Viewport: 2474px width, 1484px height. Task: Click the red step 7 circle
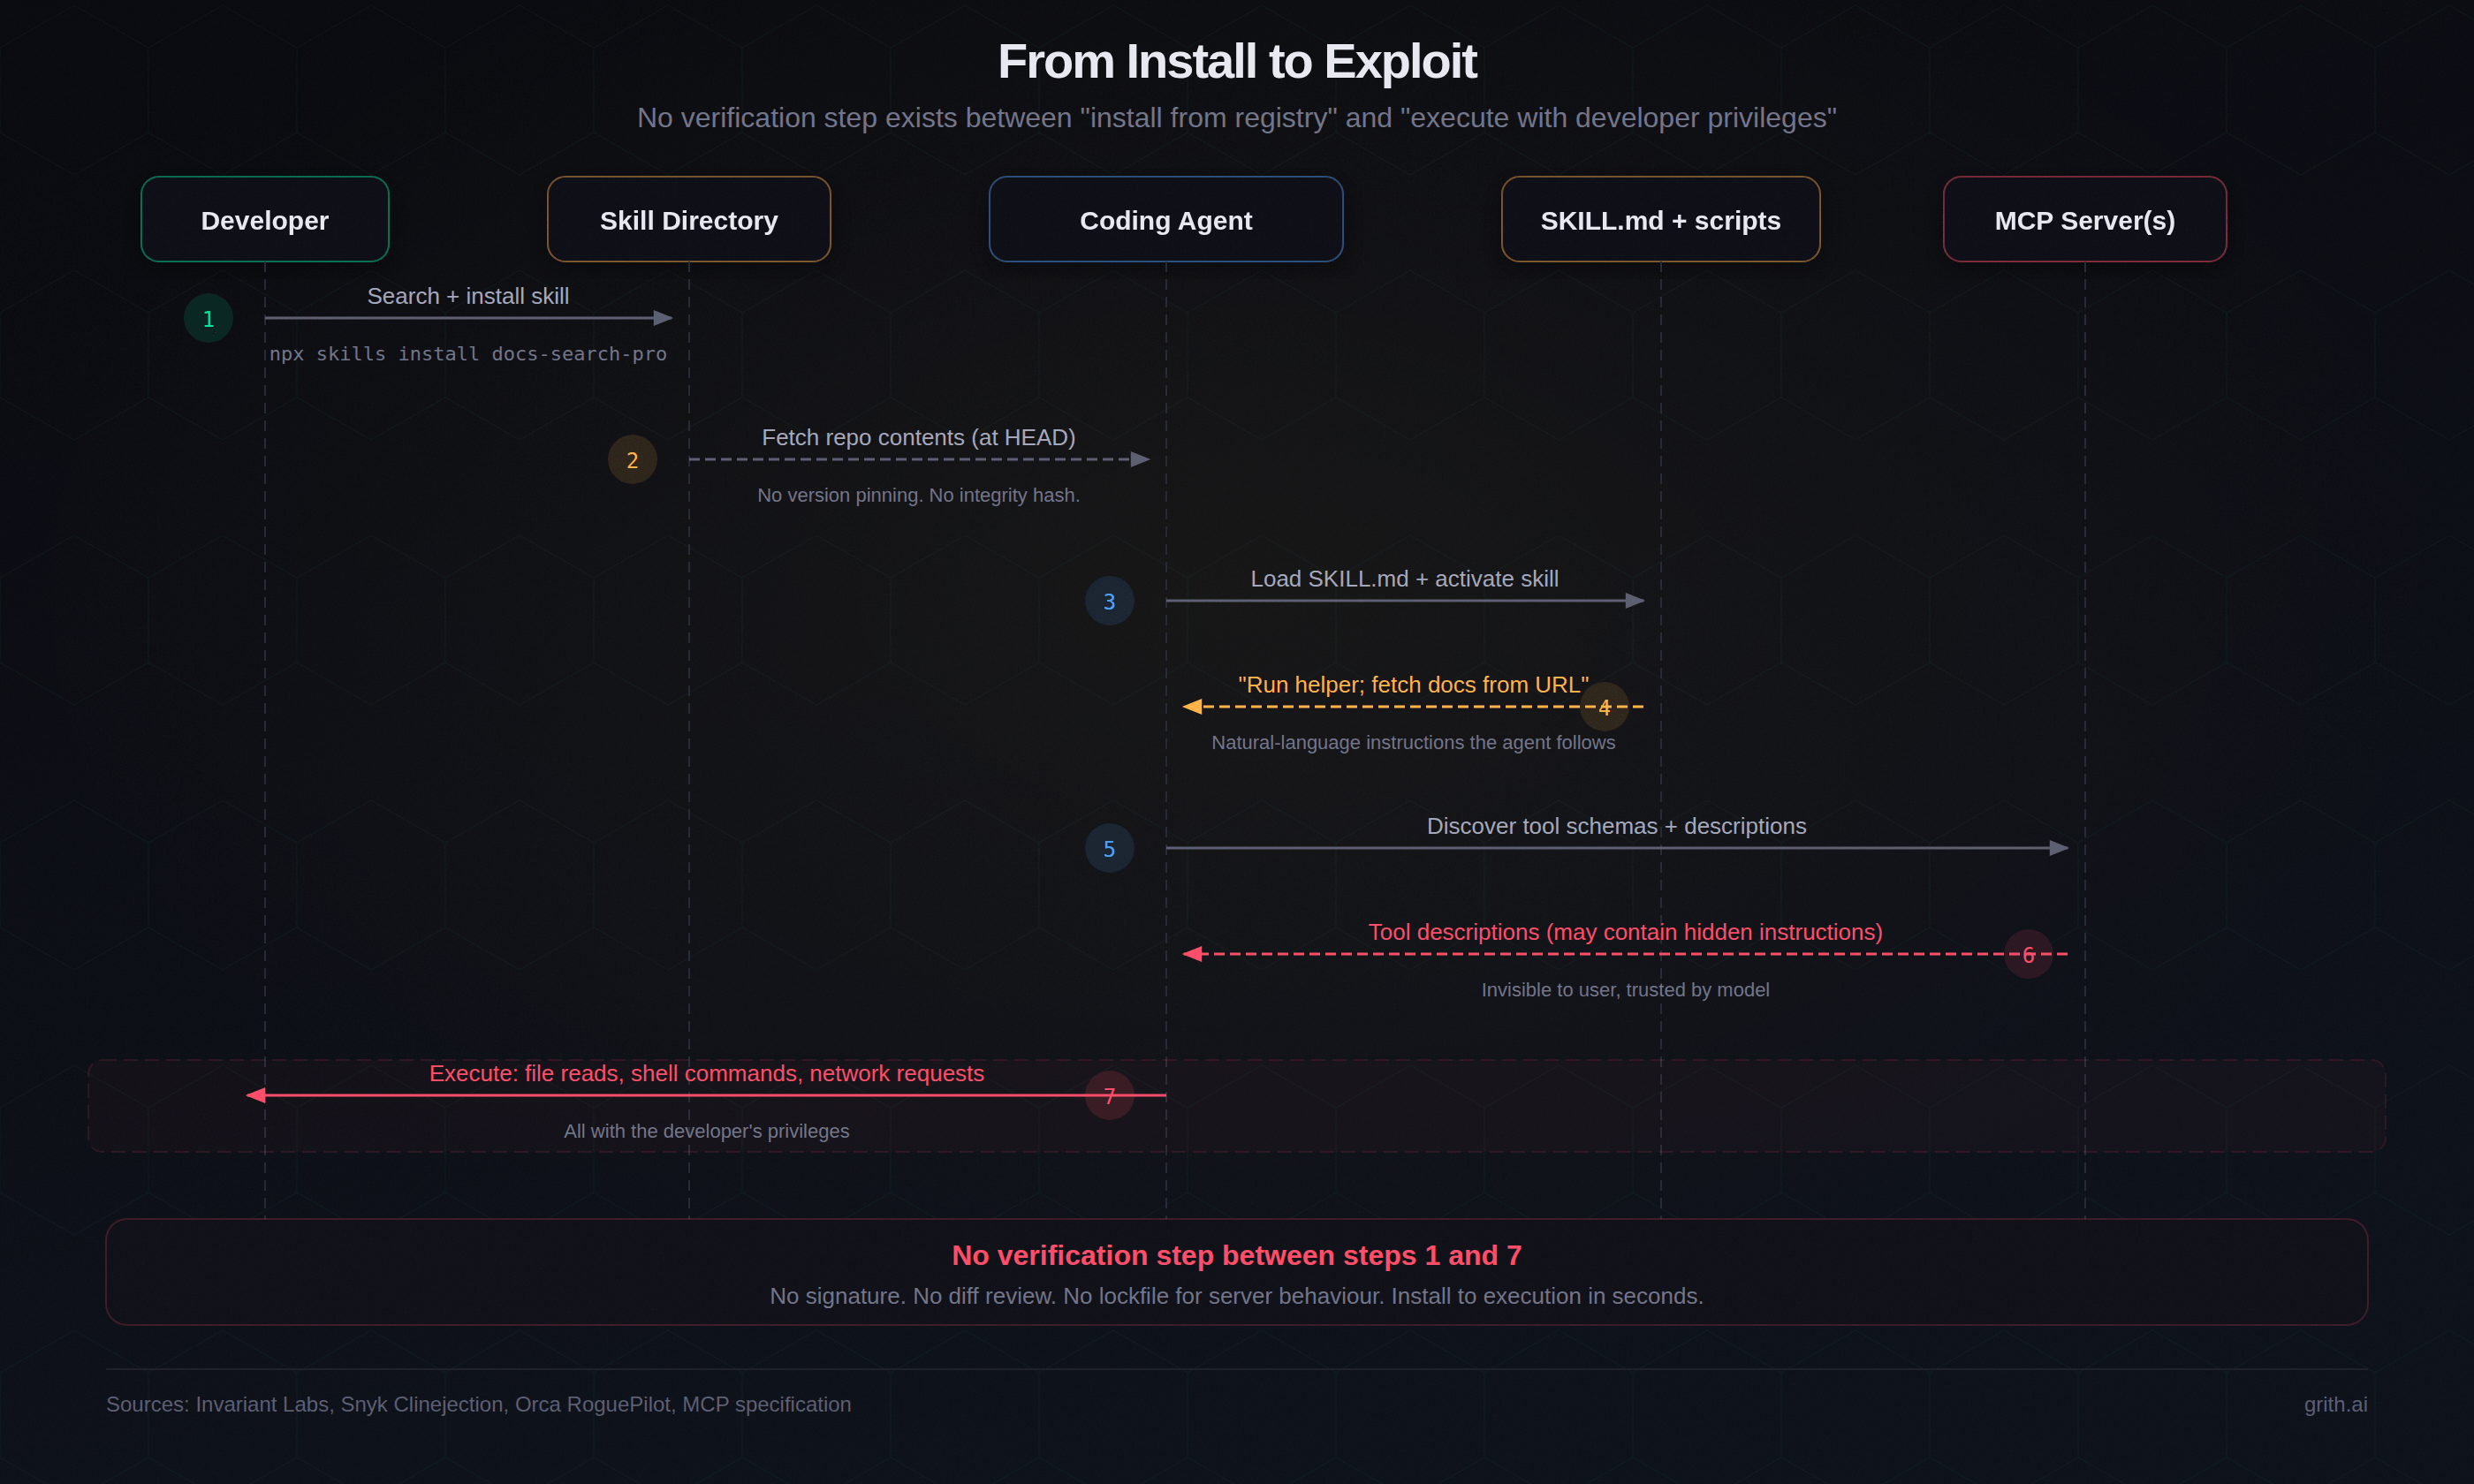[1109, 1096]
